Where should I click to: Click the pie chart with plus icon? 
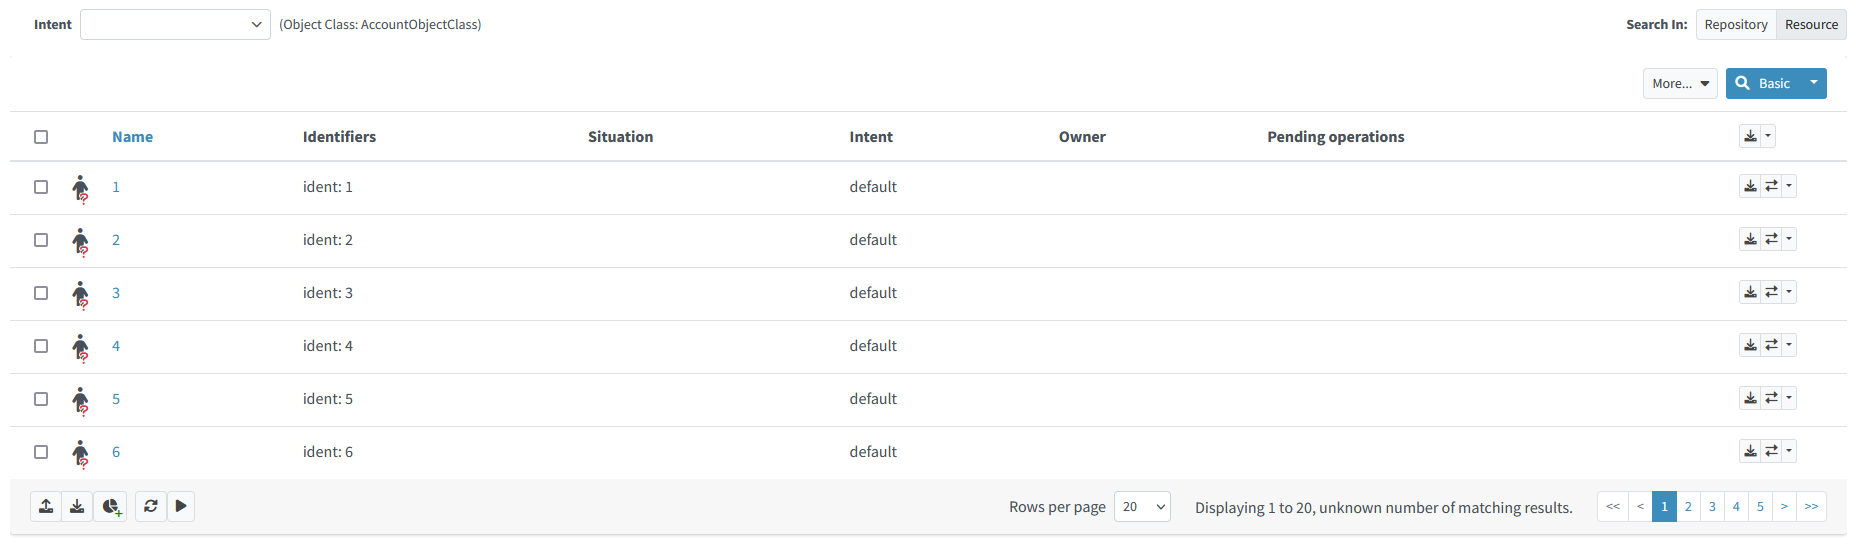(x=111, y=507)
